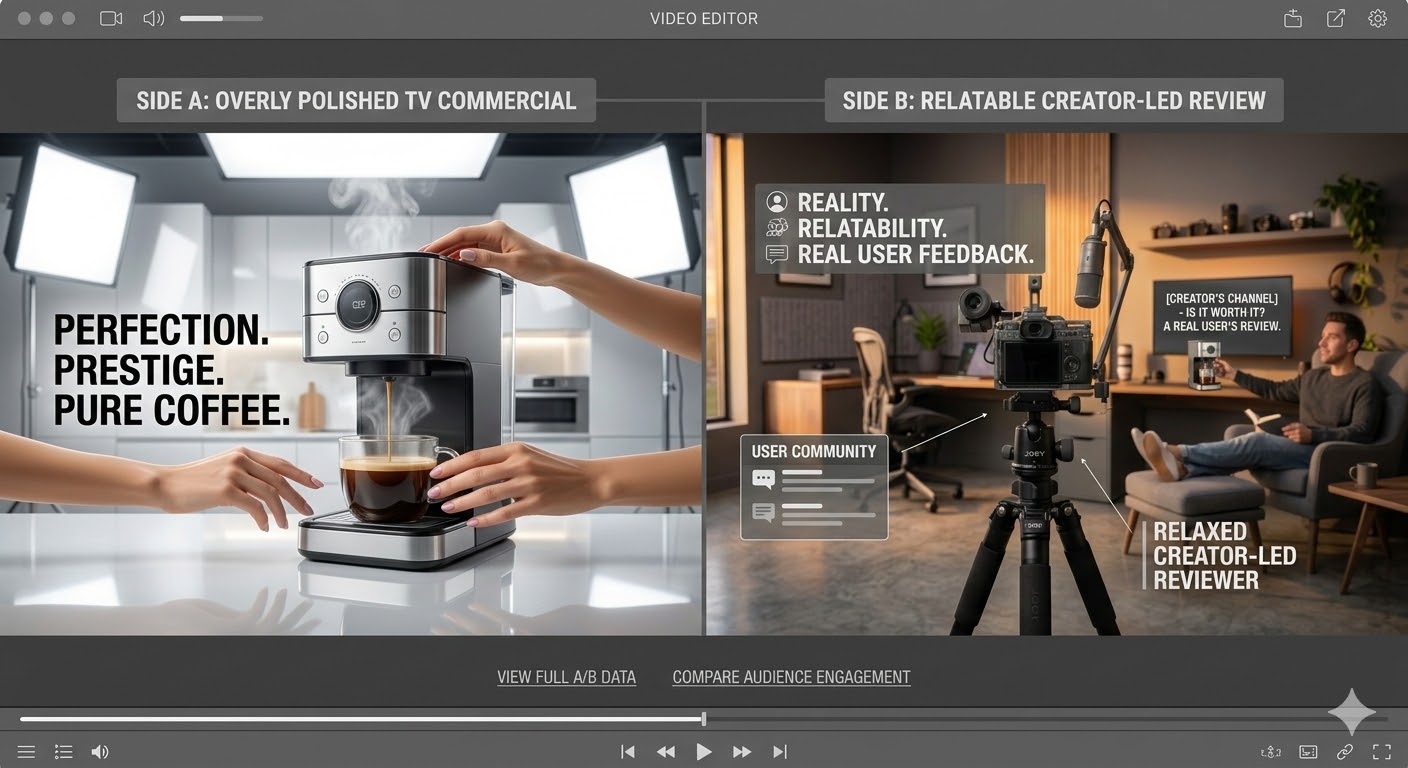The width and height of the screenshot is (1408, 768).
Task: Select the camera icon in the top toolbar
Action: tap(110, 18)
